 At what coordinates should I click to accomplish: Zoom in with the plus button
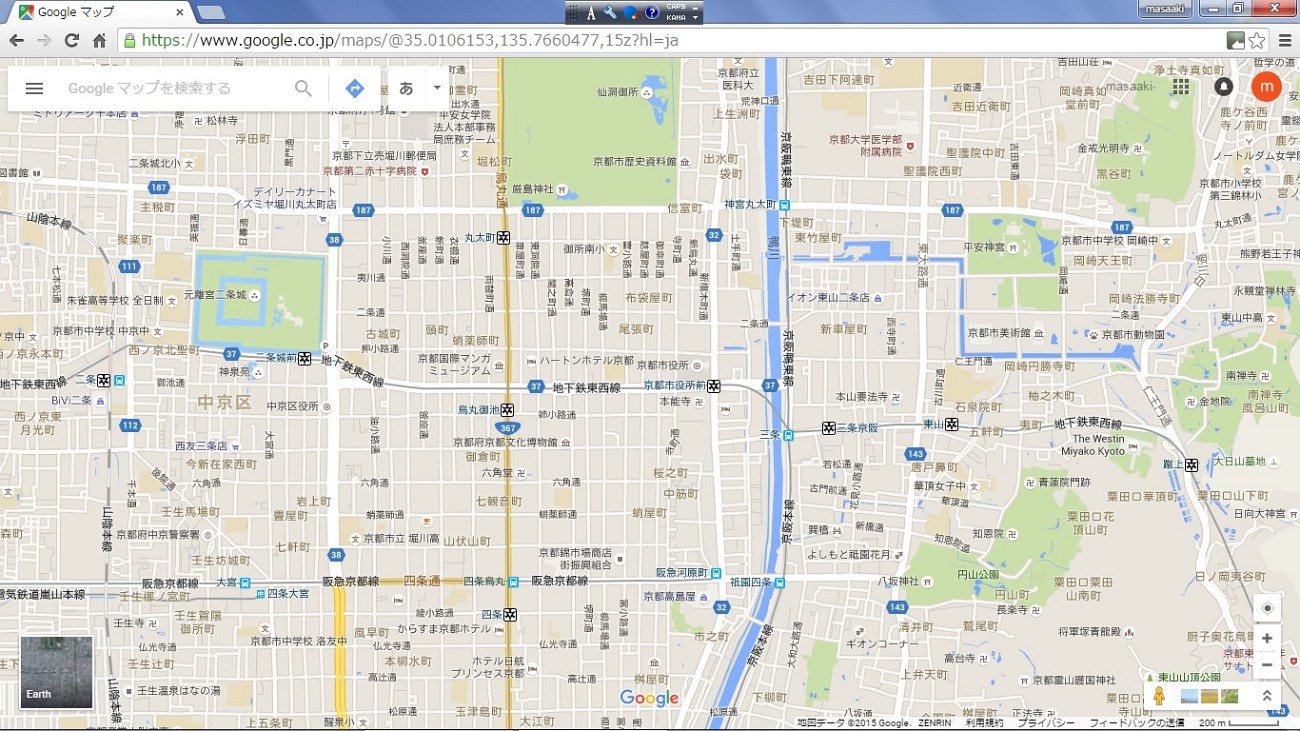tap(1267, 638)
